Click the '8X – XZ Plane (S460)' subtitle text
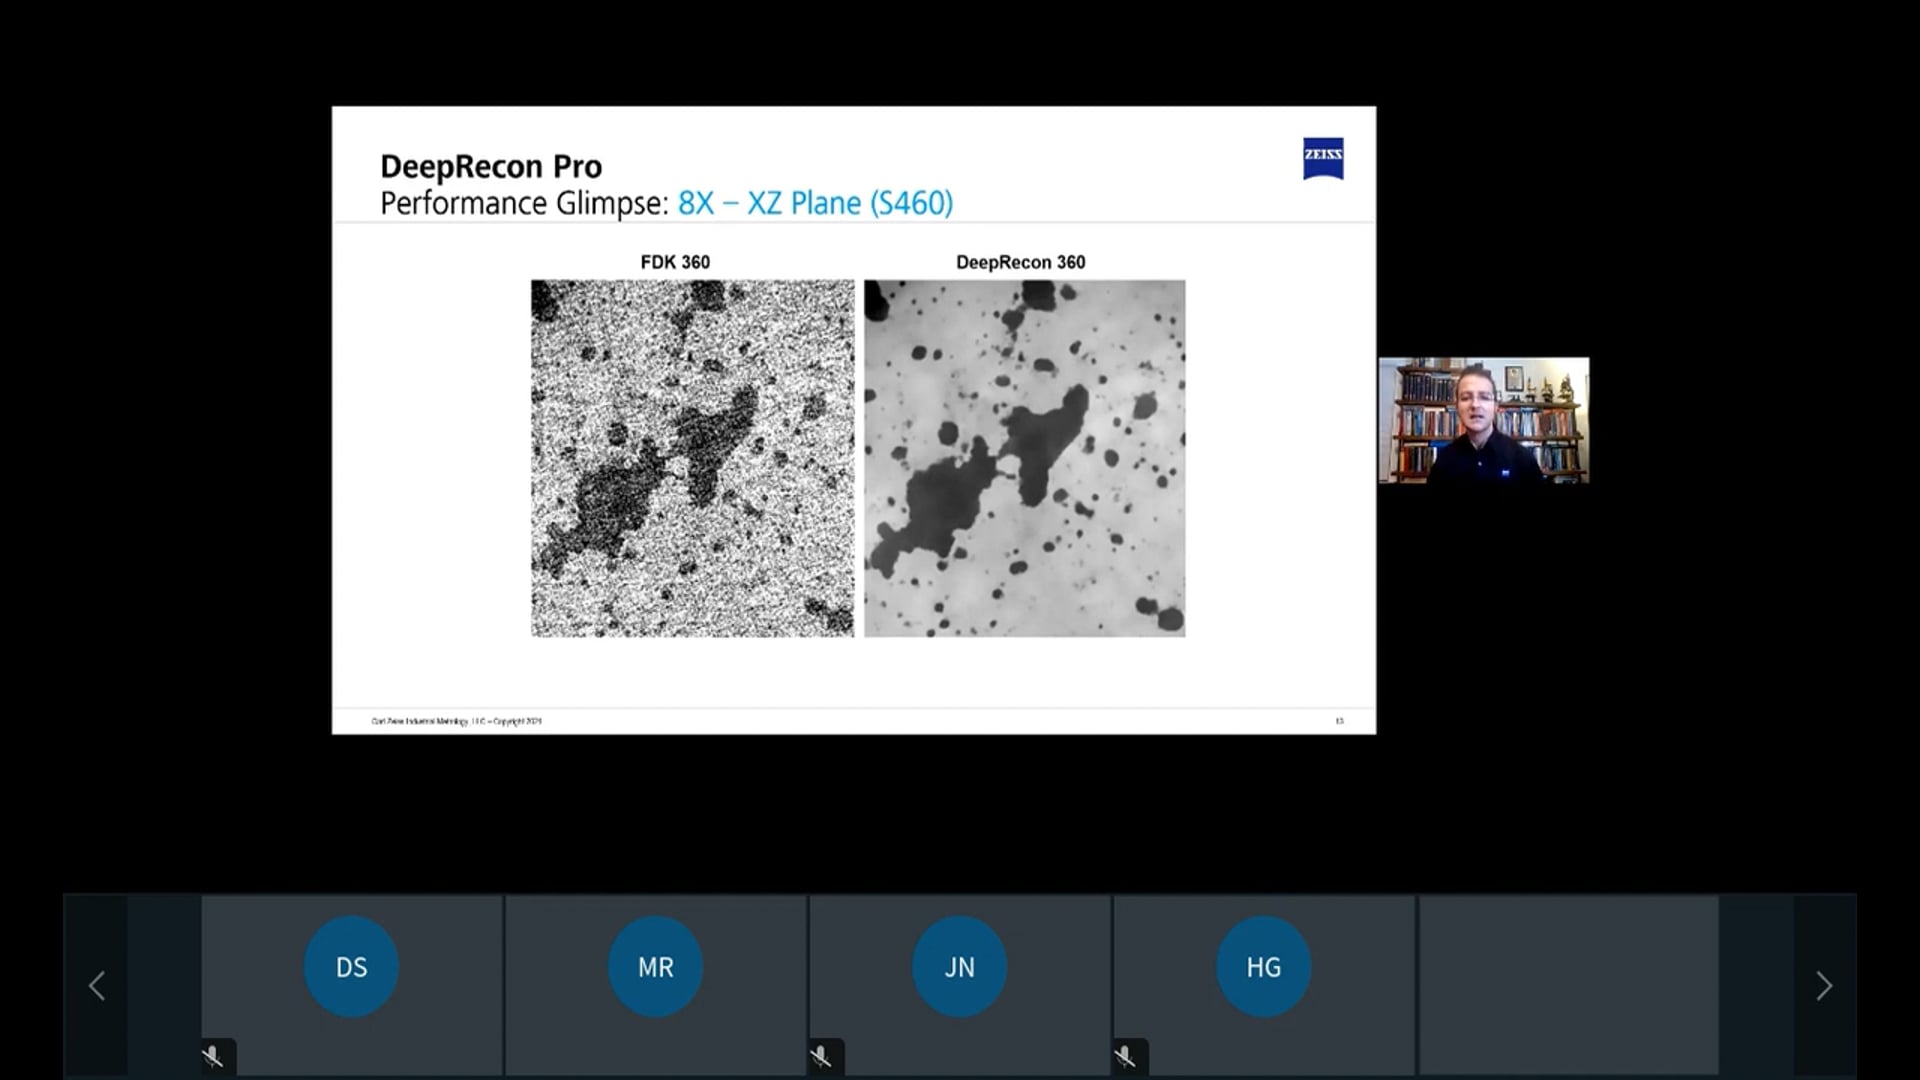This screenshot has height=1080, width=1920. pos(815,203)
